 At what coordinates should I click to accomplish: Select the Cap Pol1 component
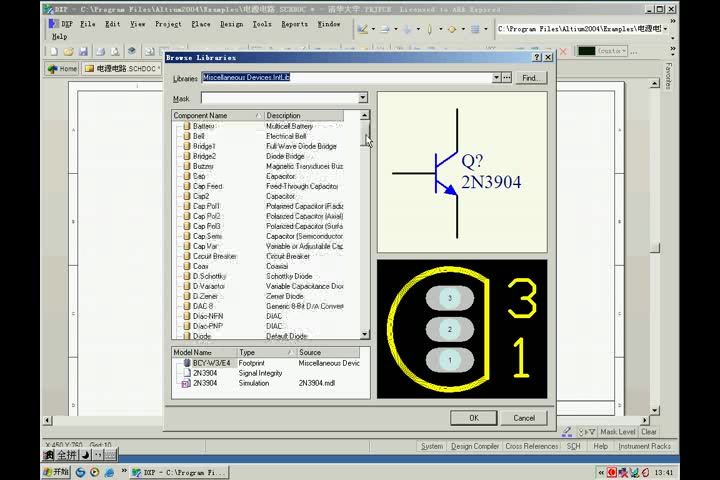coord(206,206)
